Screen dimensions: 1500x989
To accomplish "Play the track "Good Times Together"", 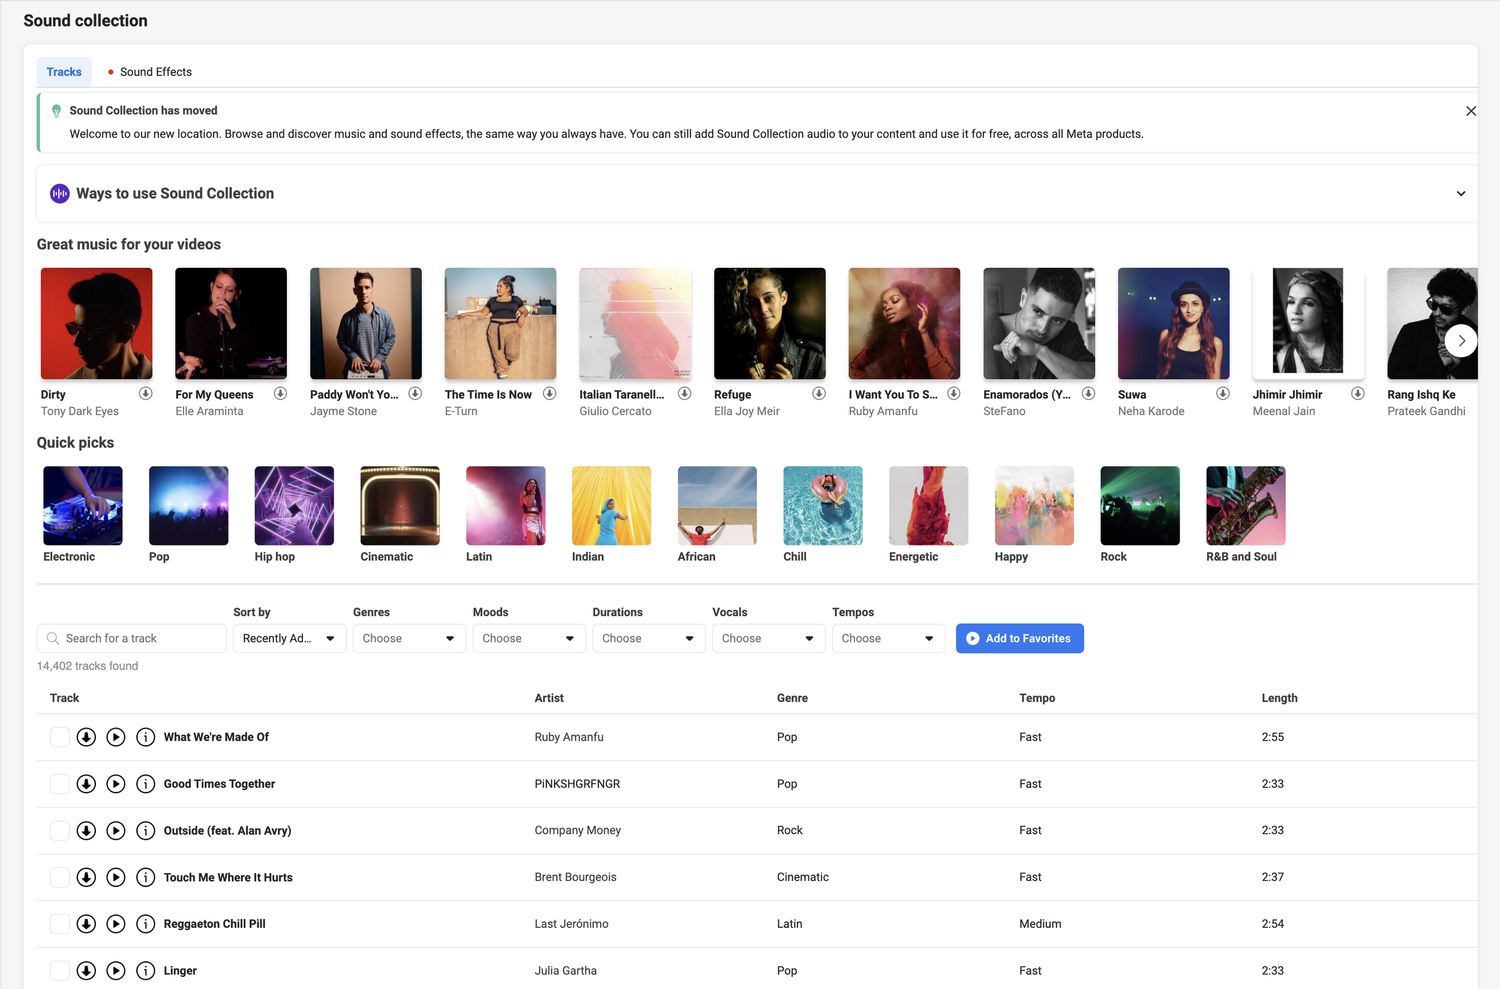I will click(x=115, y=784).
